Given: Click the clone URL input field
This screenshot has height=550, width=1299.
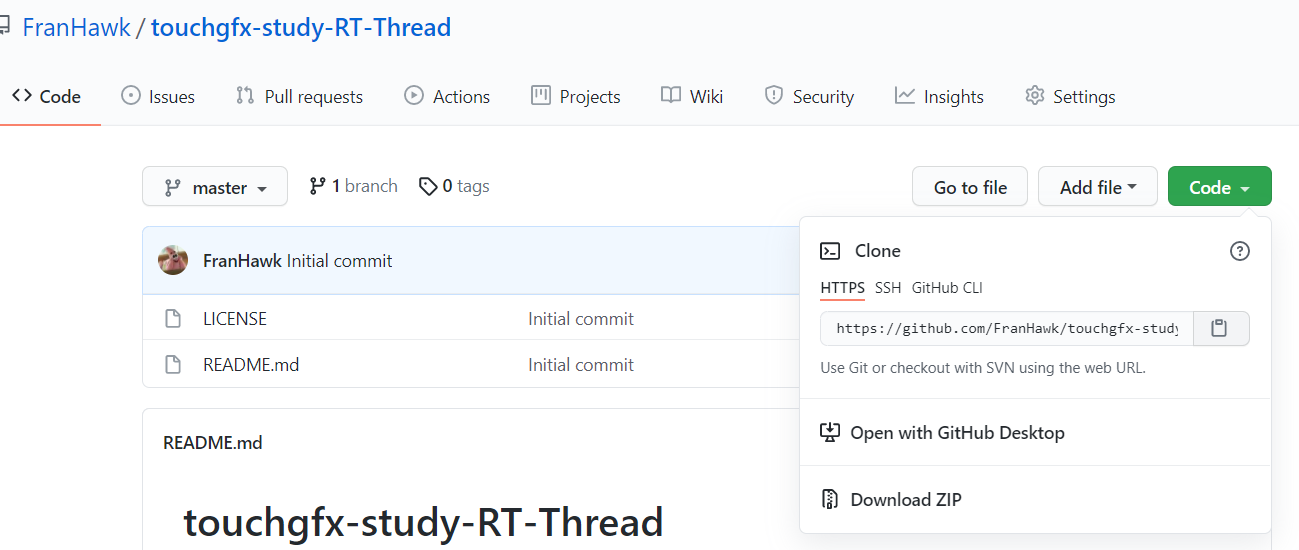Looking at the screenshot, I should coord(1007,328).
